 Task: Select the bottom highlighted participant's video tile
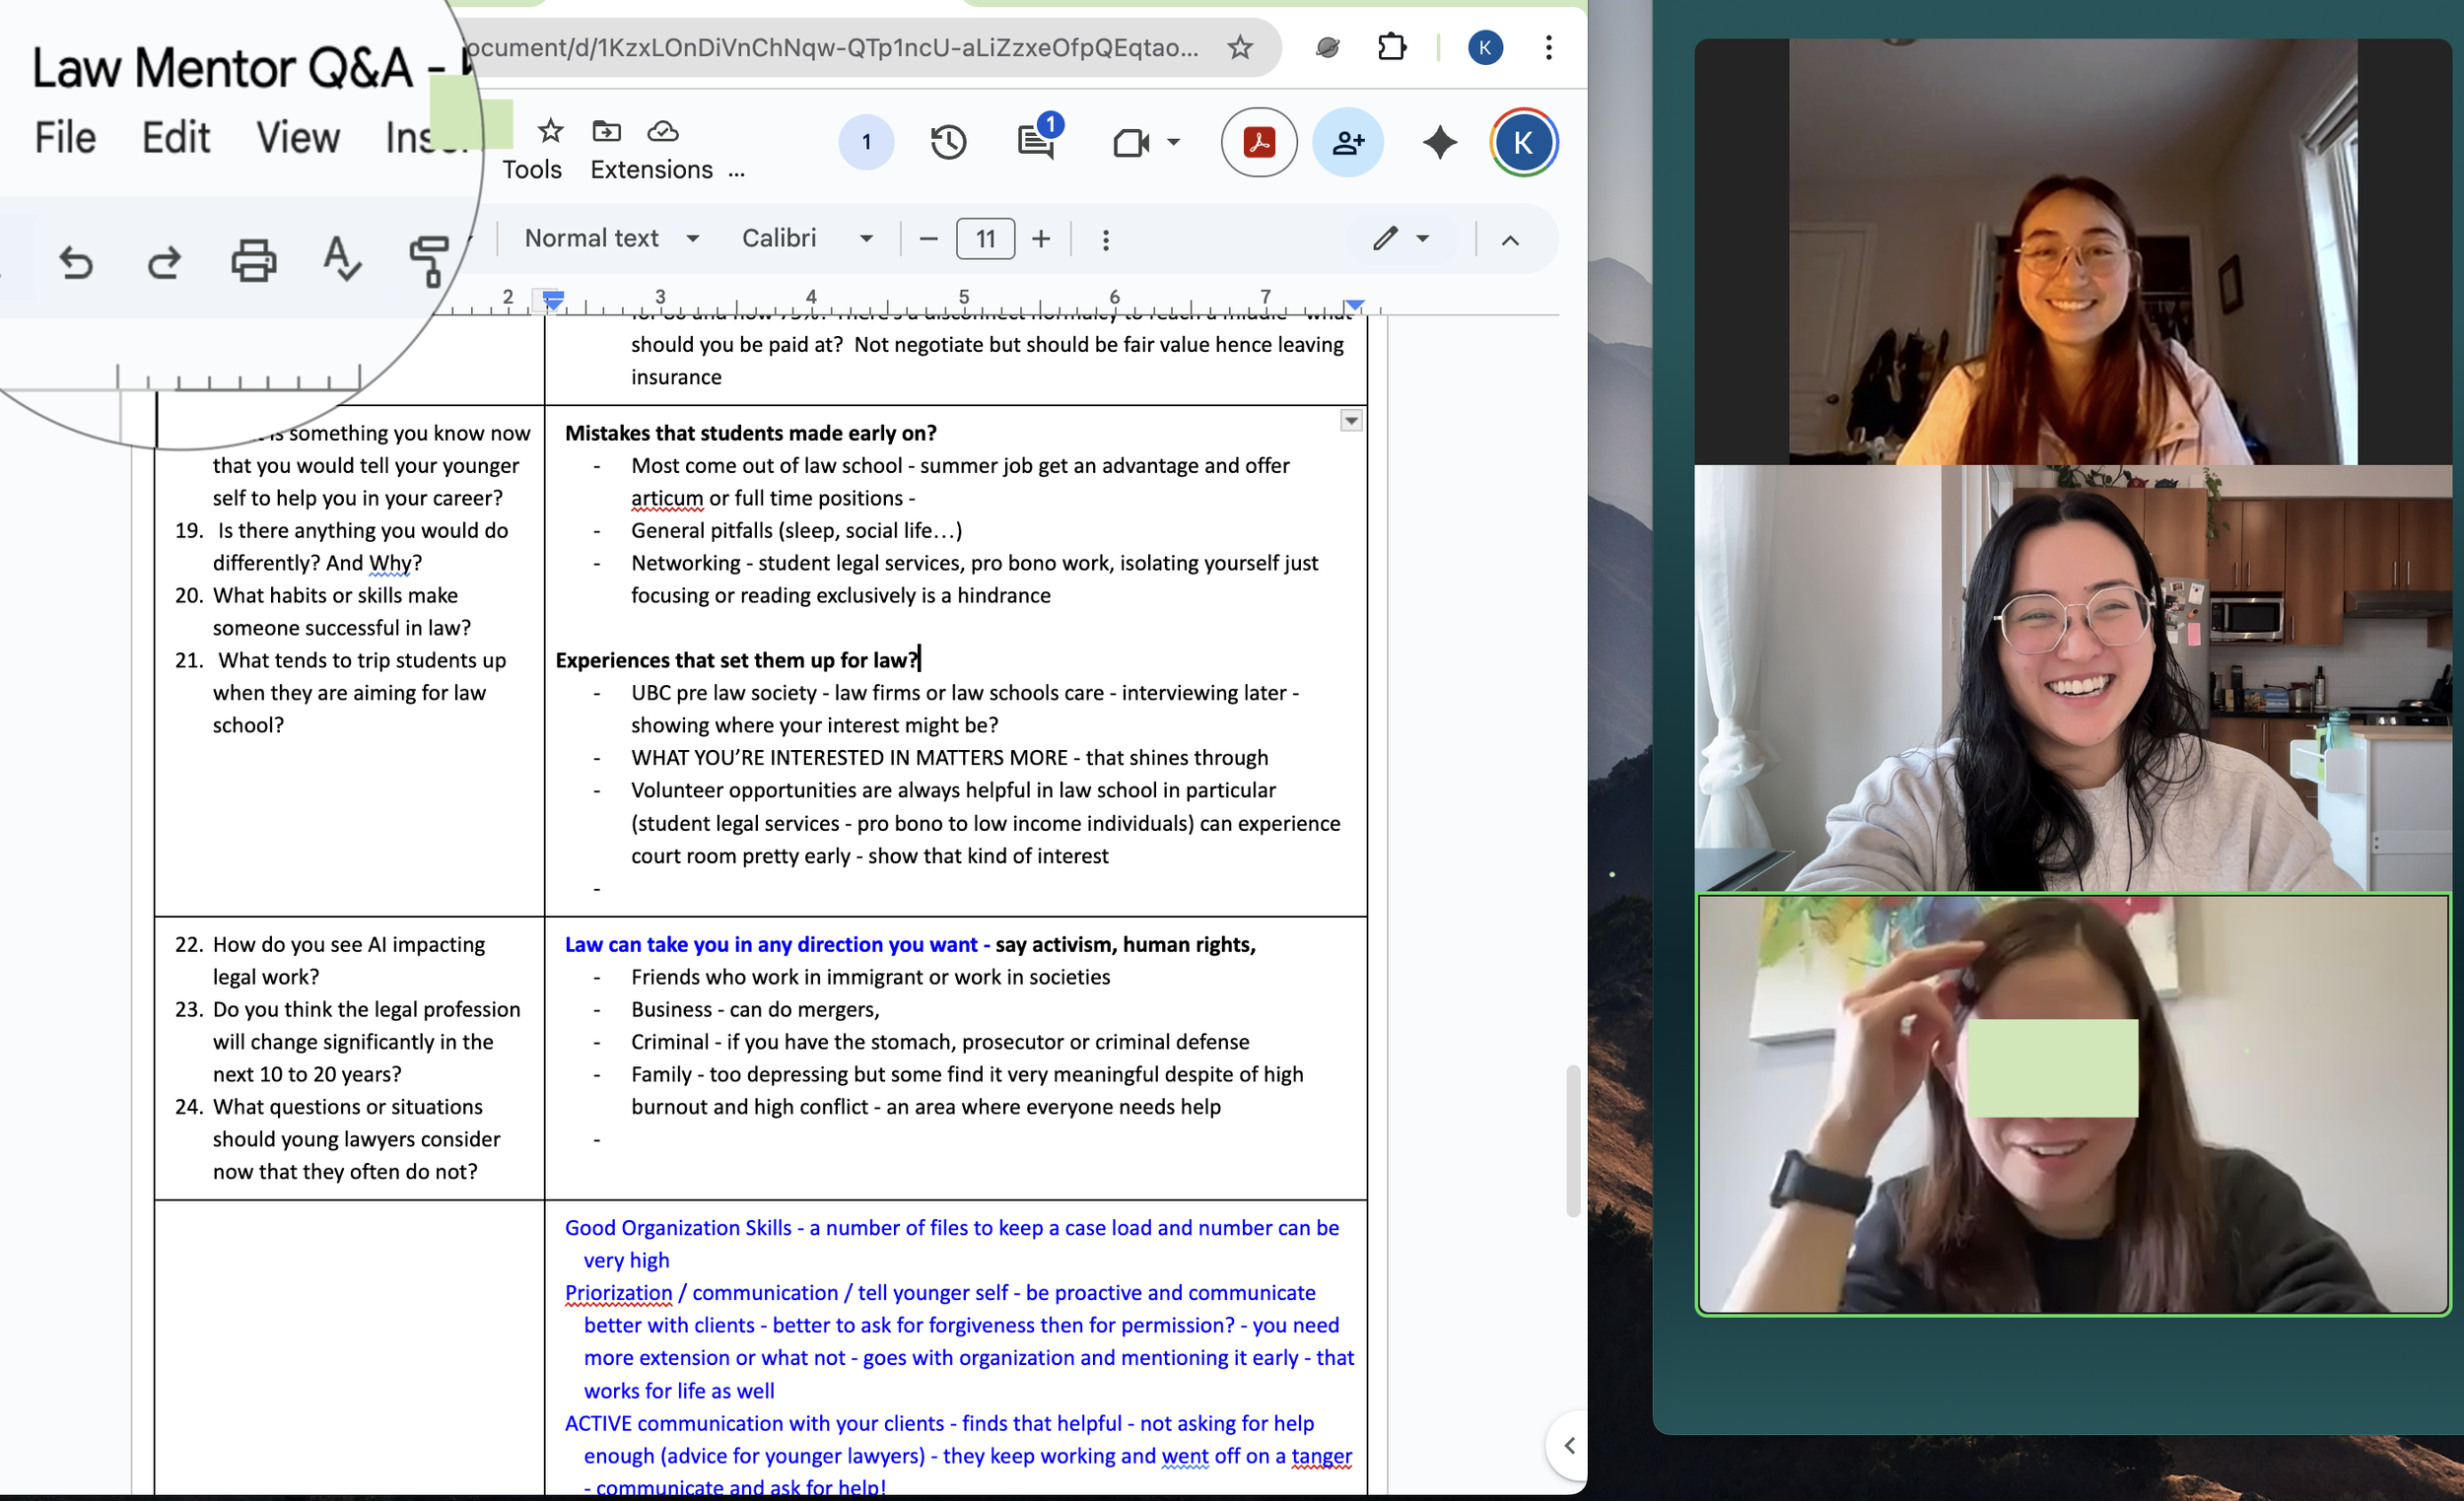[x=2073, y=1104]
